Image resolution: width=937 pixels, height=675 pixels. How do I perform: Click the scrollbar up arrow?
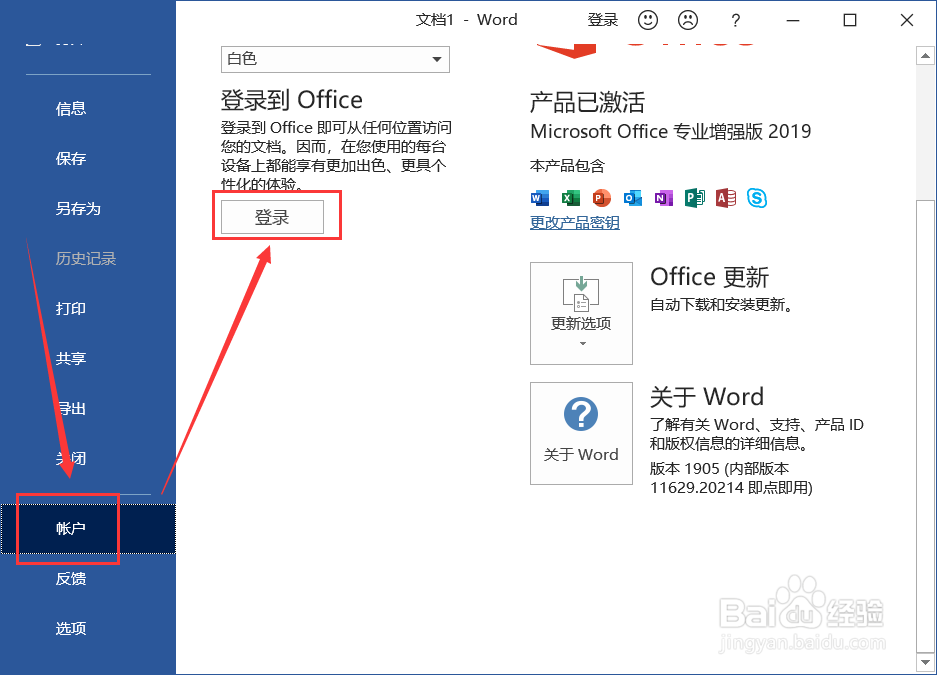[925, 56]
